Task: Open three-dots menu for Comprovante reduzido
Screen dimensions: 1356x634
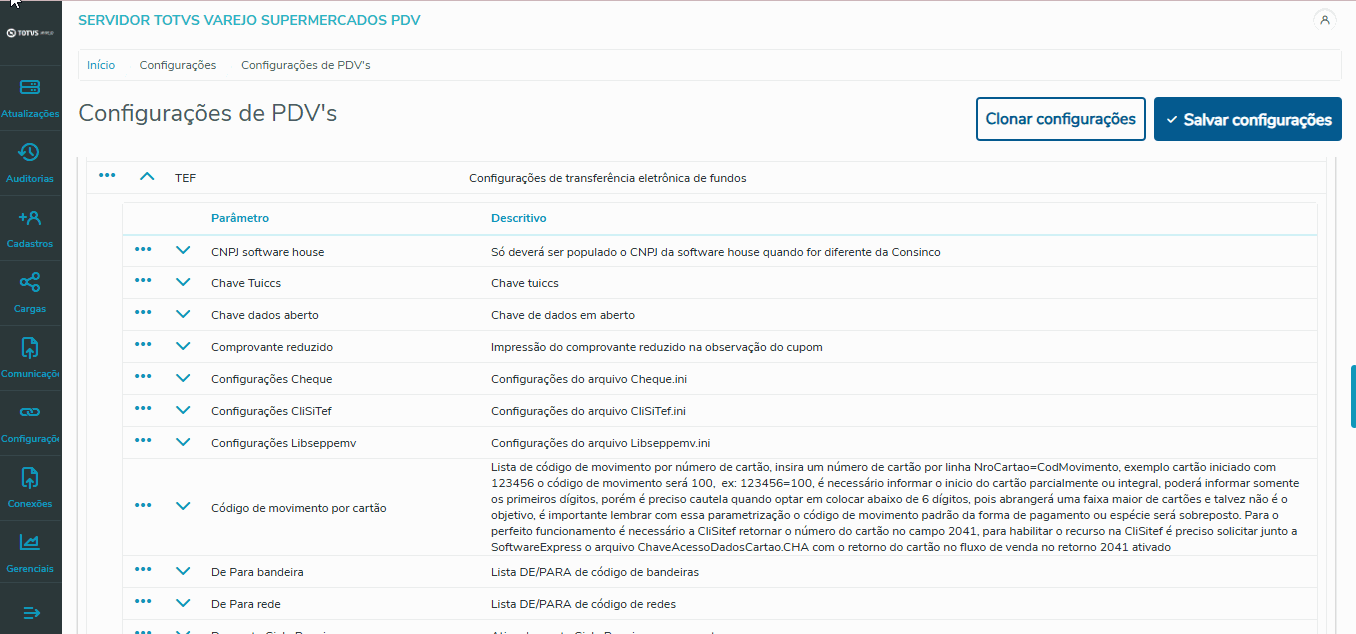Action: pos(143,345)
